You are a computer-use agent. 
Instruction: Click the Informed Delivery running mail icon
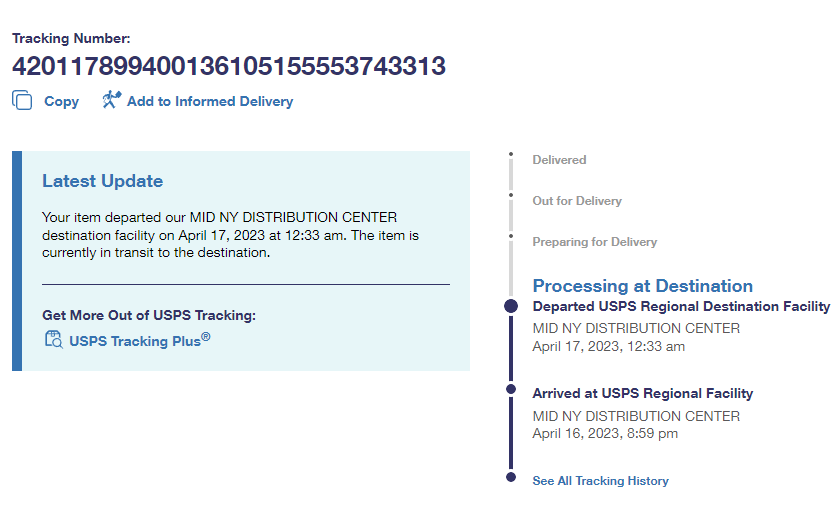pos(111,100)
